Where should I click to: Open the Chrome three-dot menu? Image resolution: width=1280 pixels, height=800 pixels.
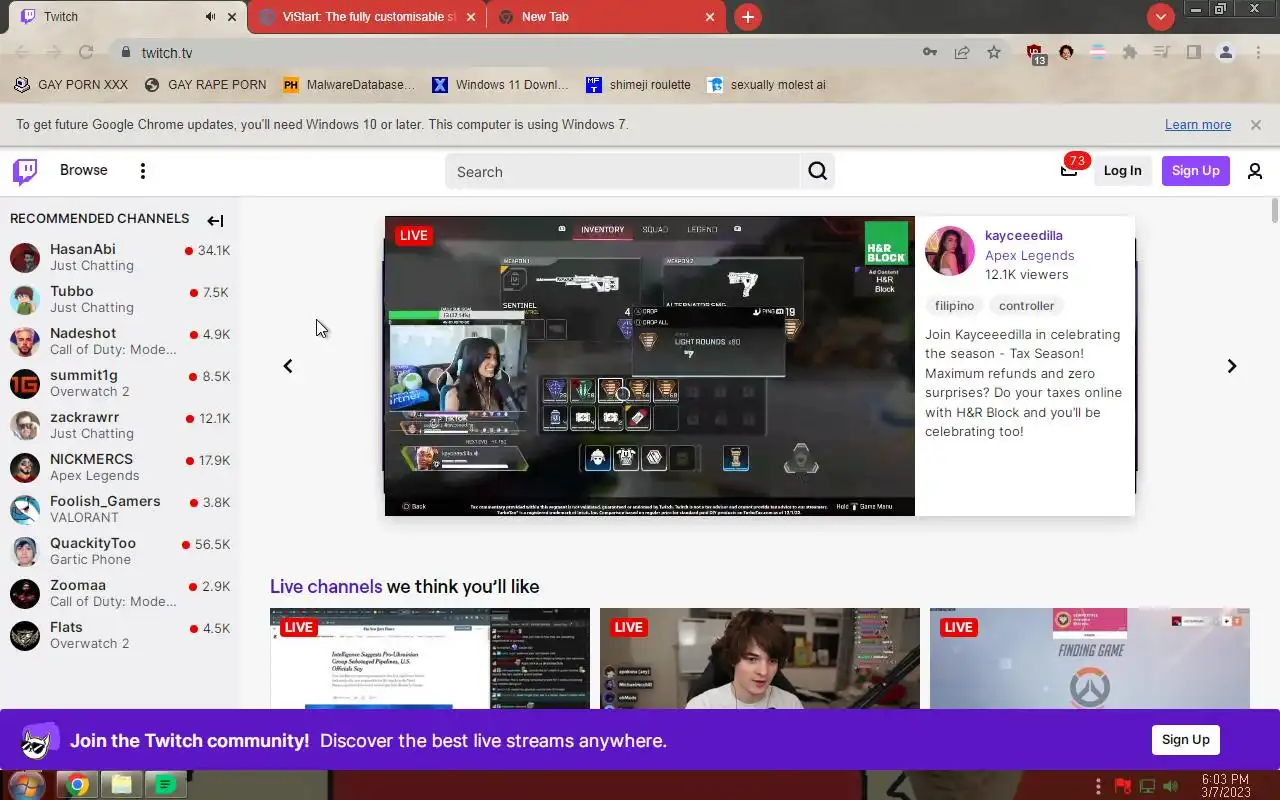pyautogui.click(x=1258, y=53)
